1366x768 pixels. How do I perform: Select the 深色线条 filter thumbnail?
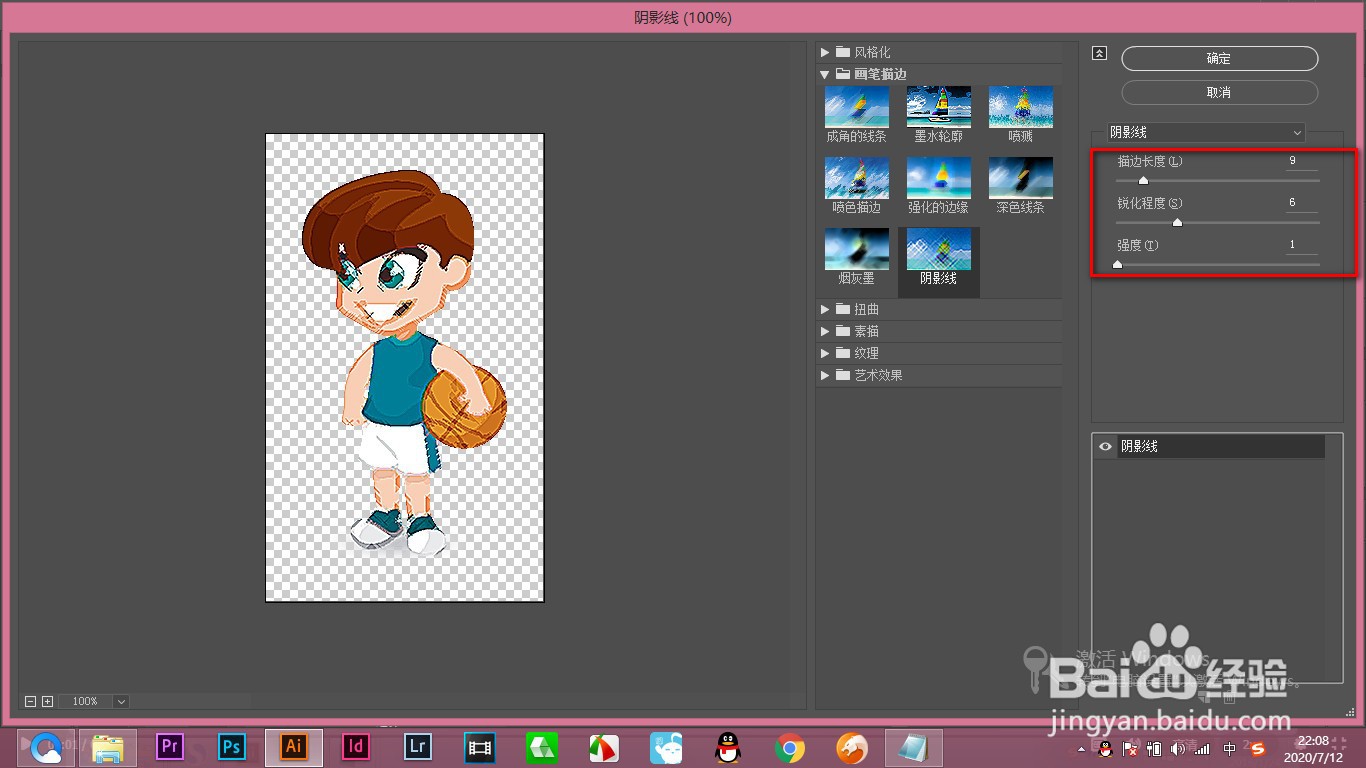tap(1020, 178)
